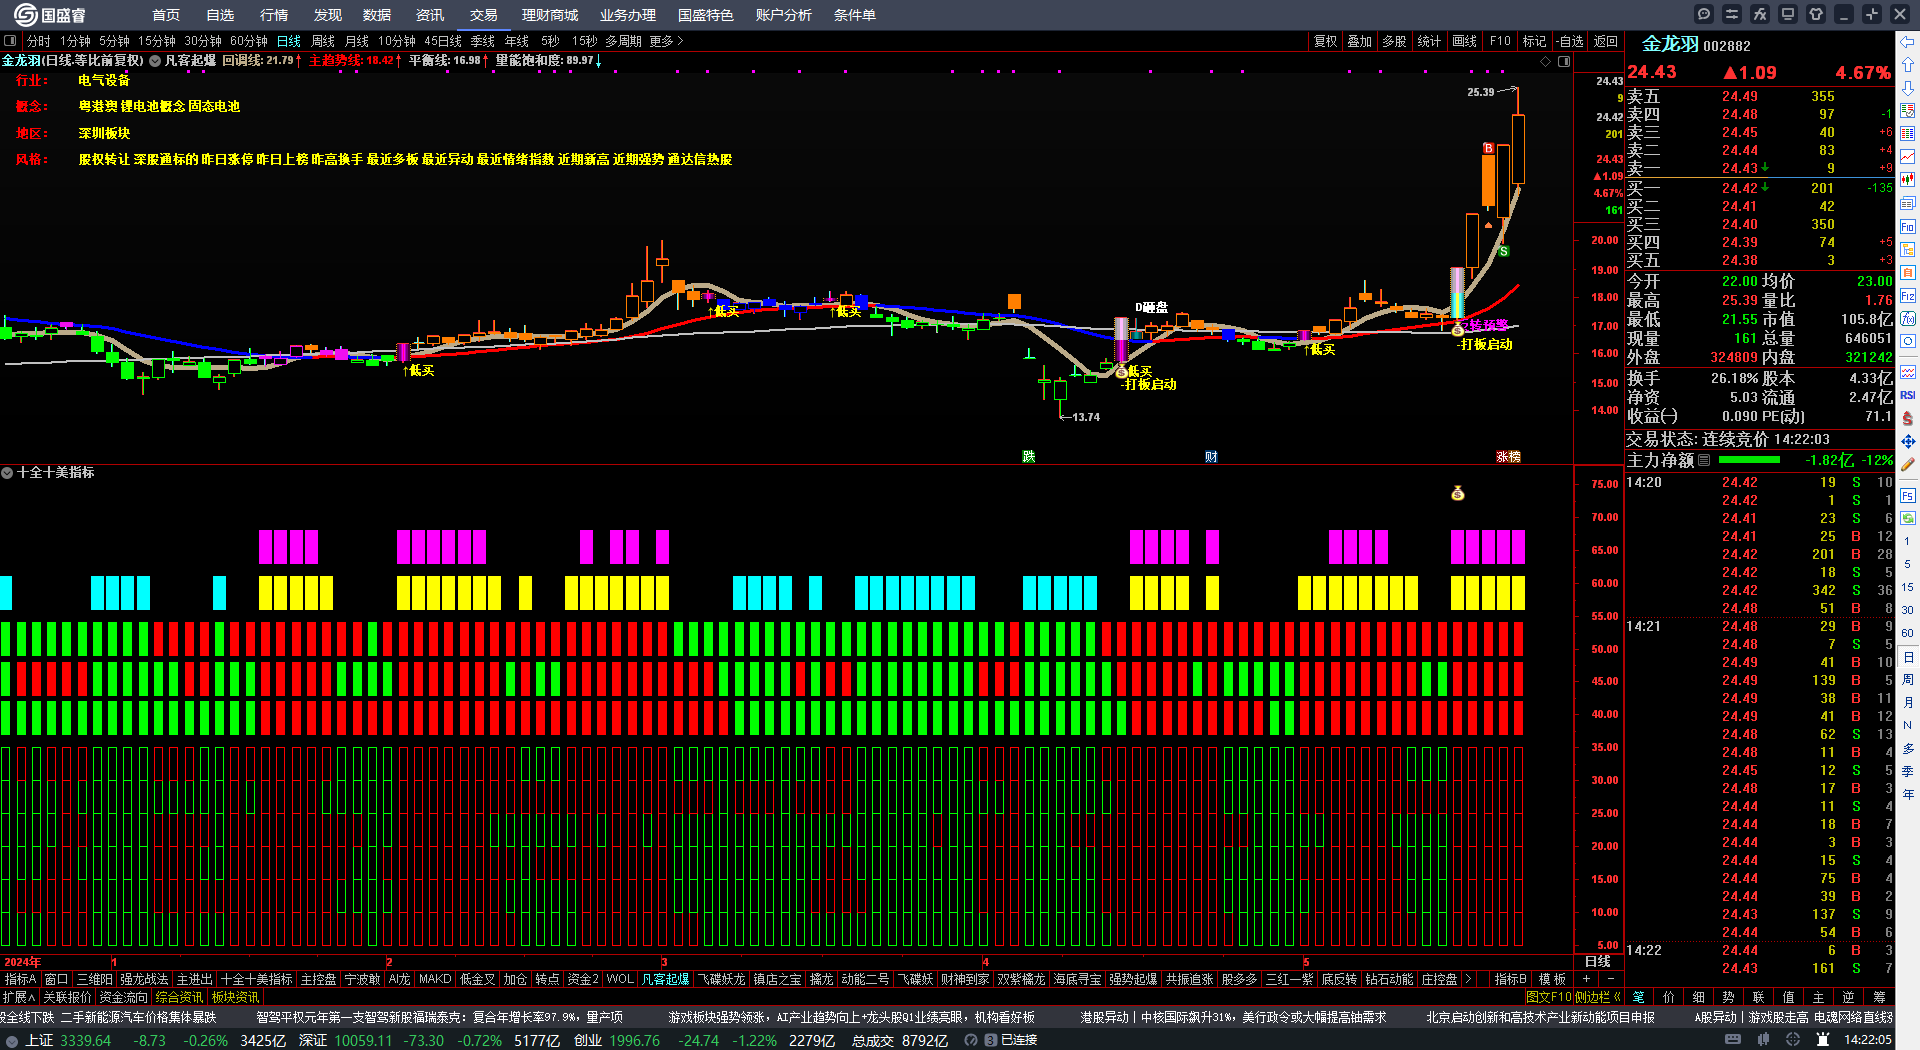Open the trend line chart icon in sidebar
Screen dimensions: 1920x1050
point(1908,157)
